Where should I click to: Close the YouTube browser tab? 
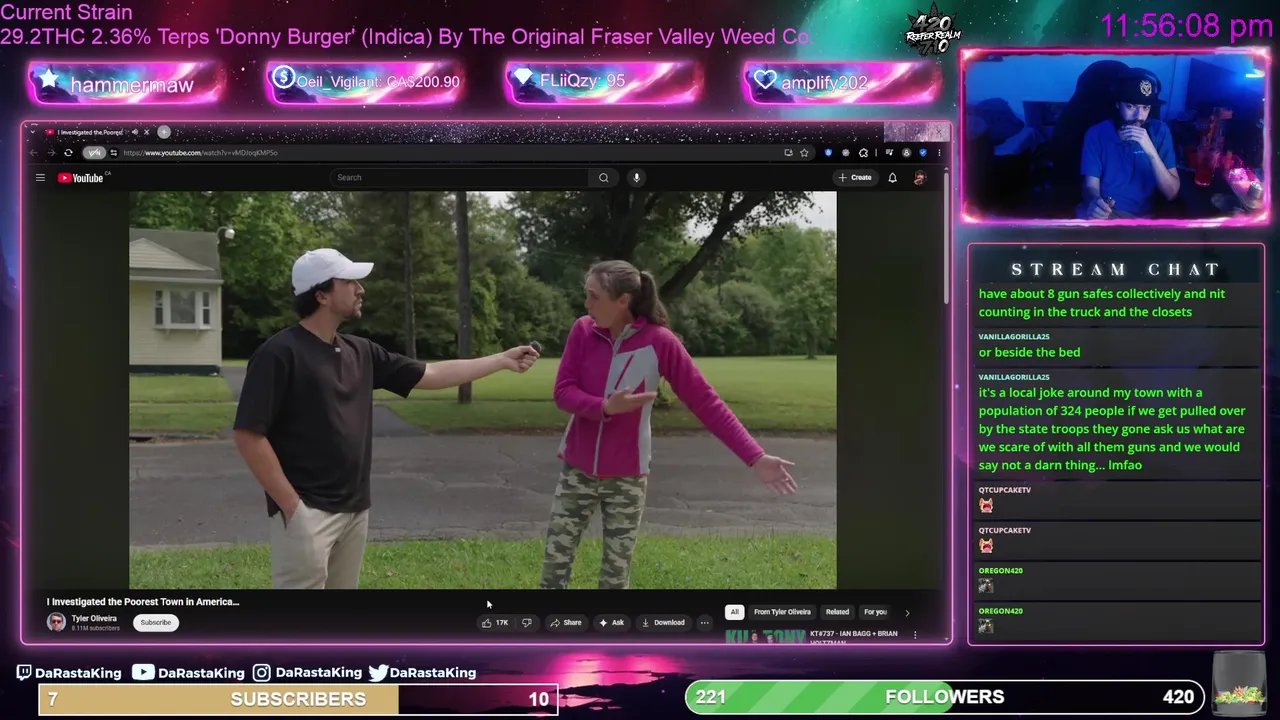[146, 132]
